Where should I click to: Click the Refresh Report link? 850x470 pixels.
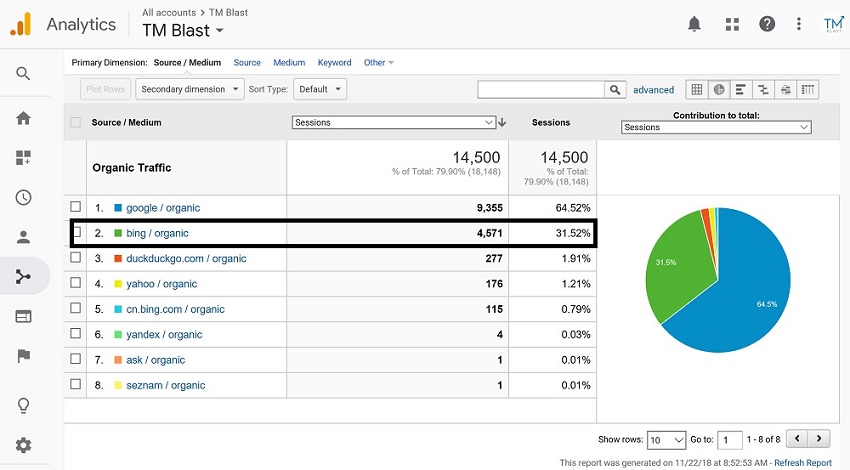coord(802,463)
